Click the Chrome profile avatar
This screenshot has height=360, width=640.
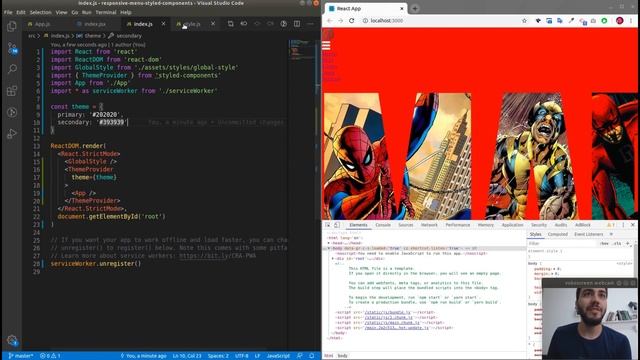coord(620,20)
